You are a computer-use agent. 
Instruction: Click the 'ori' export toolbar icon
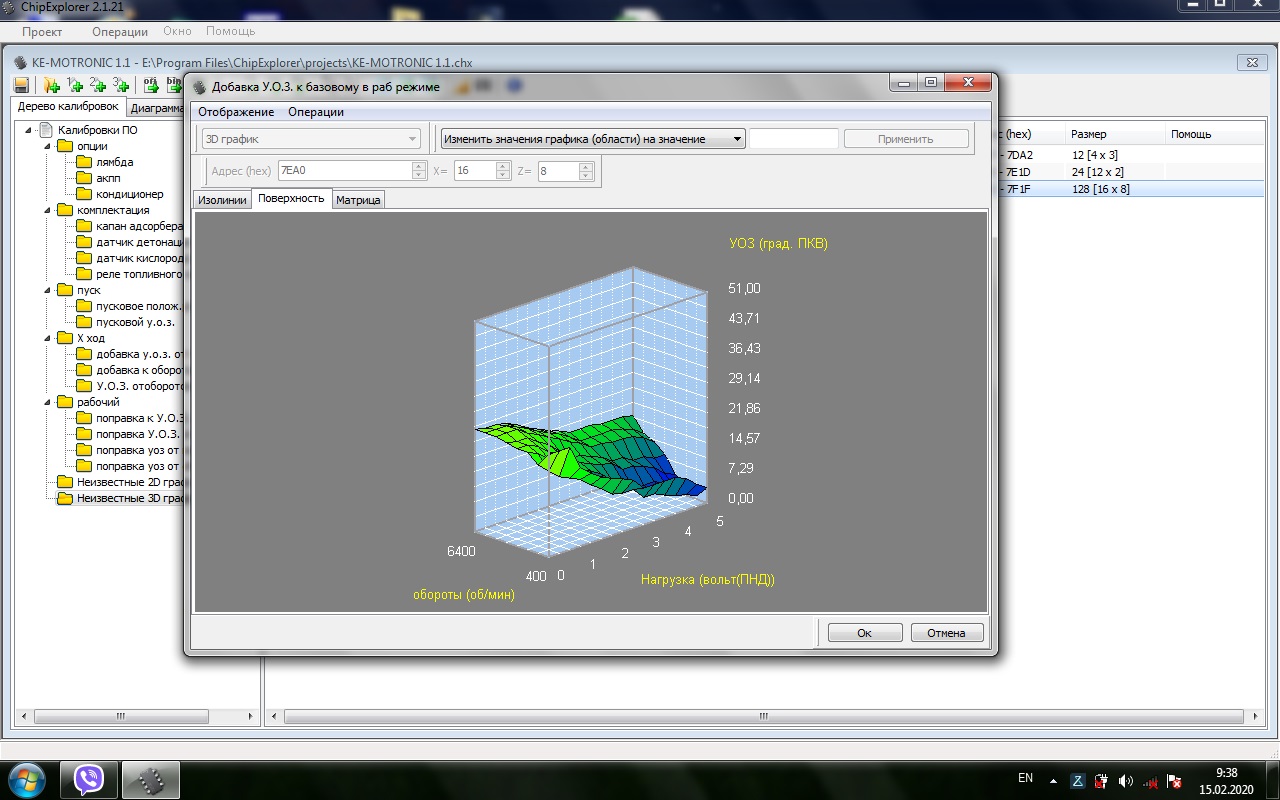pos(151,85)
